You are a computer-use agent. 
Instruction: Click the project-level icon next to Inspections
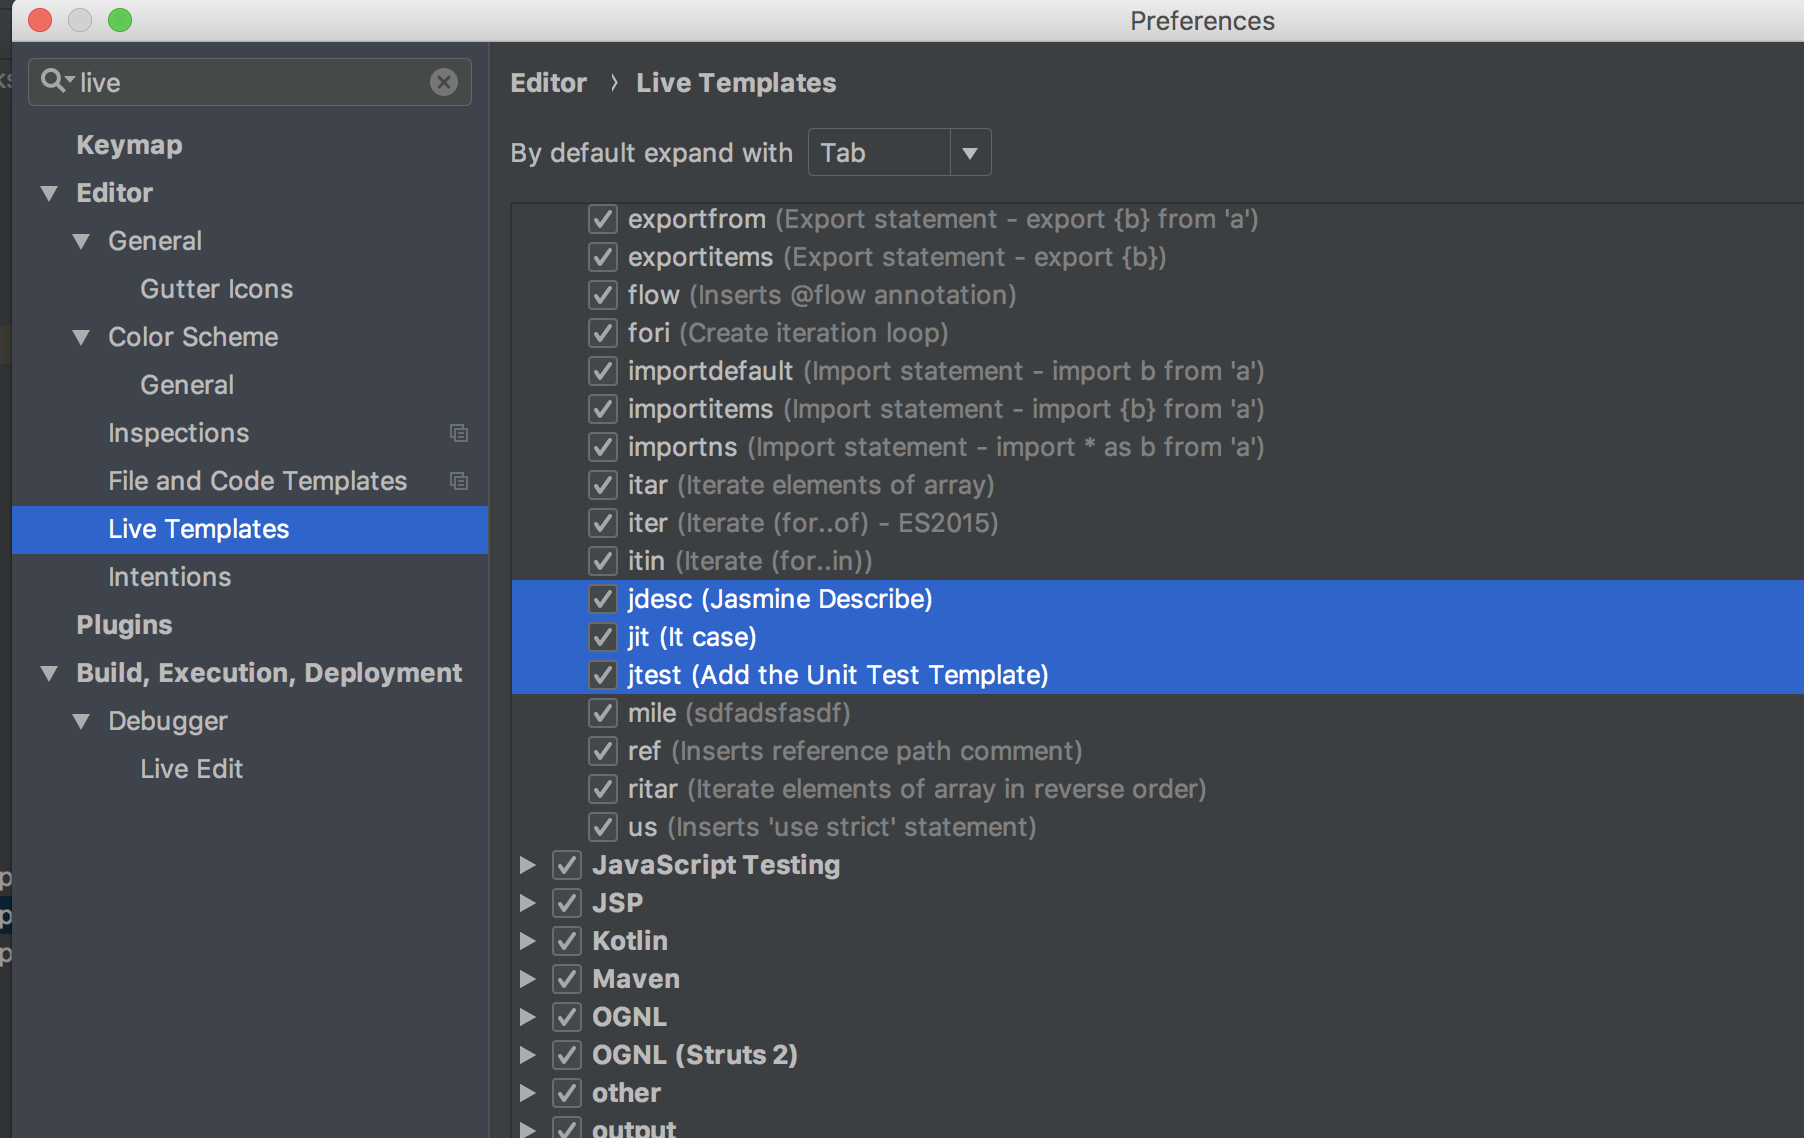point(459,433)
